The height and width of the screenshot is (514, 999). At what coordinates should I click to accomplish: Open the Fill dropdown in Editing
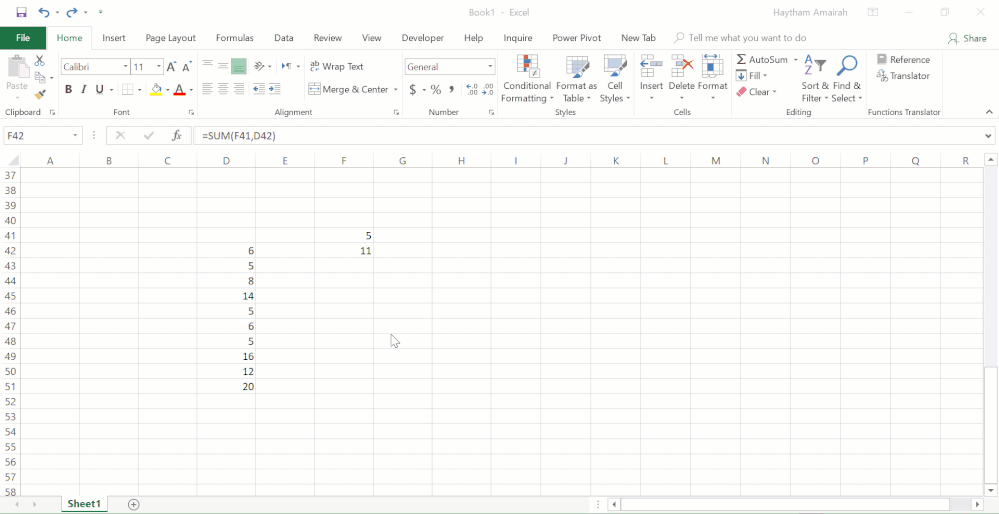[x=752, y=76]
